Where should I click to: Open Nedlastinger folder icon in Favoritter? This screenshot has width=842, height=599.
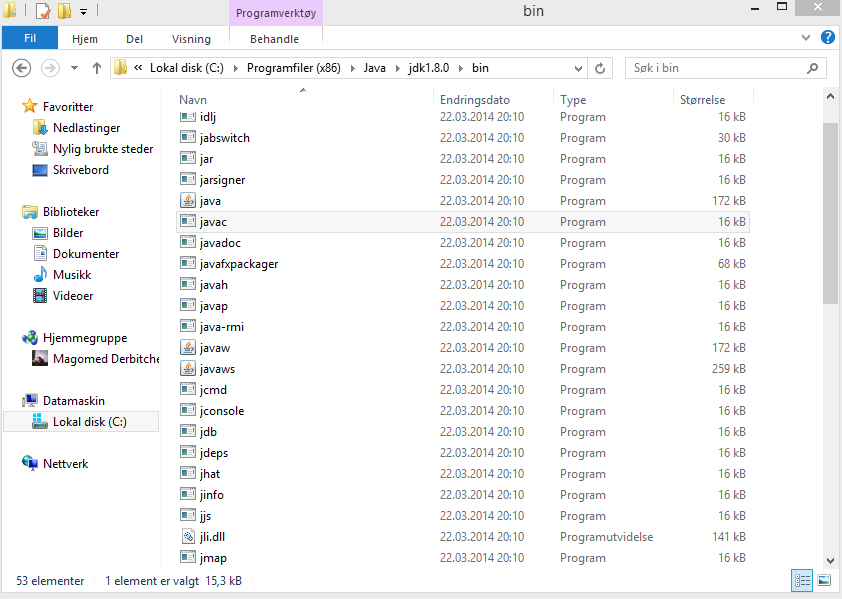40,128
